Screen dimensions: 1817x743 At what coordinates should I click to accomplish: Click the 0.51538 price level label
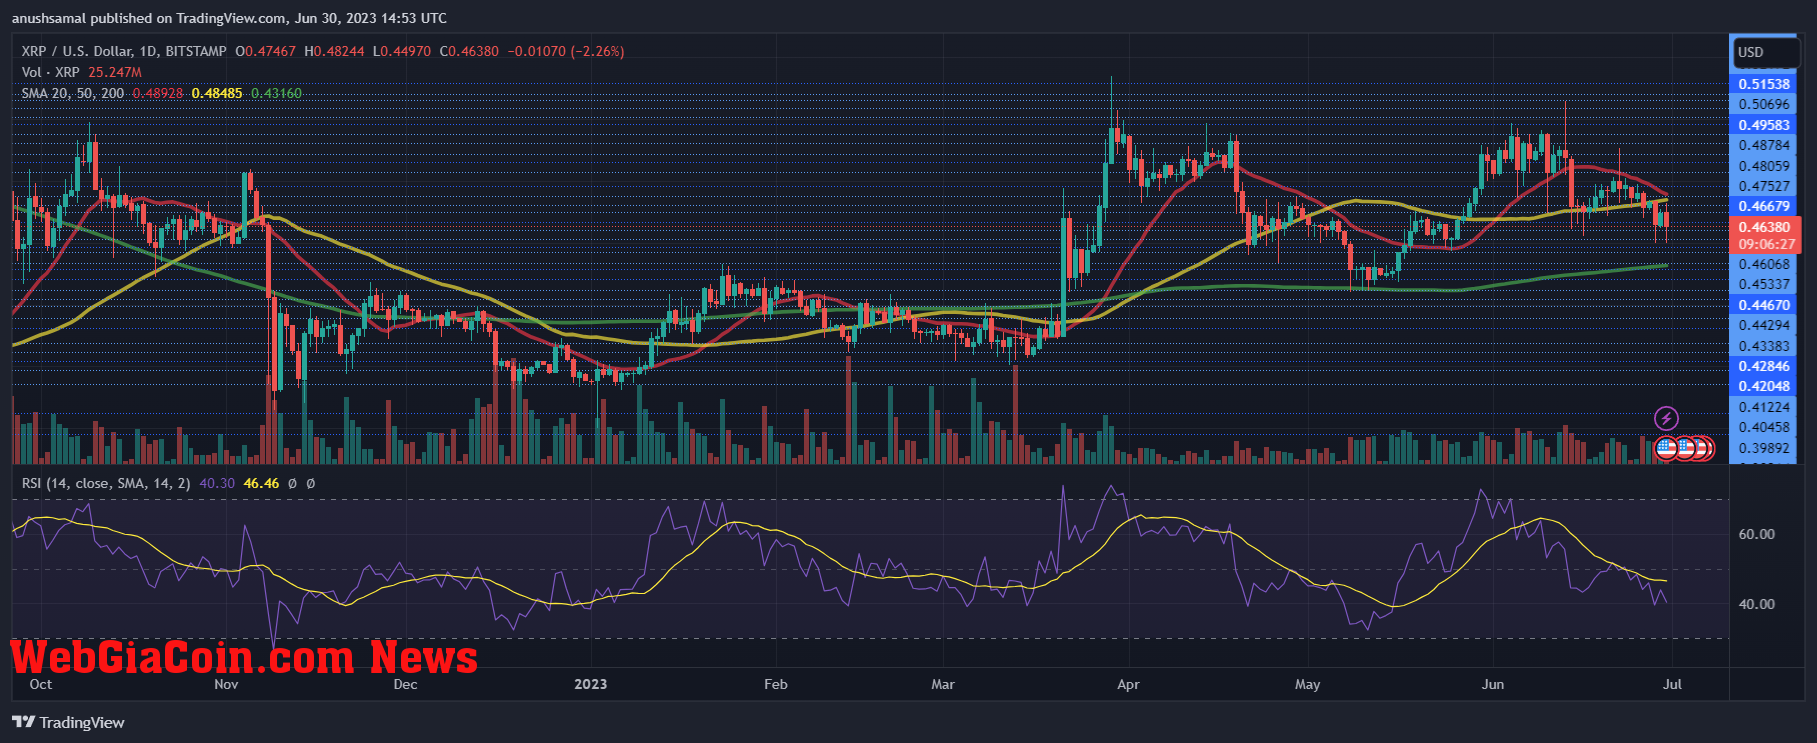1764,84
